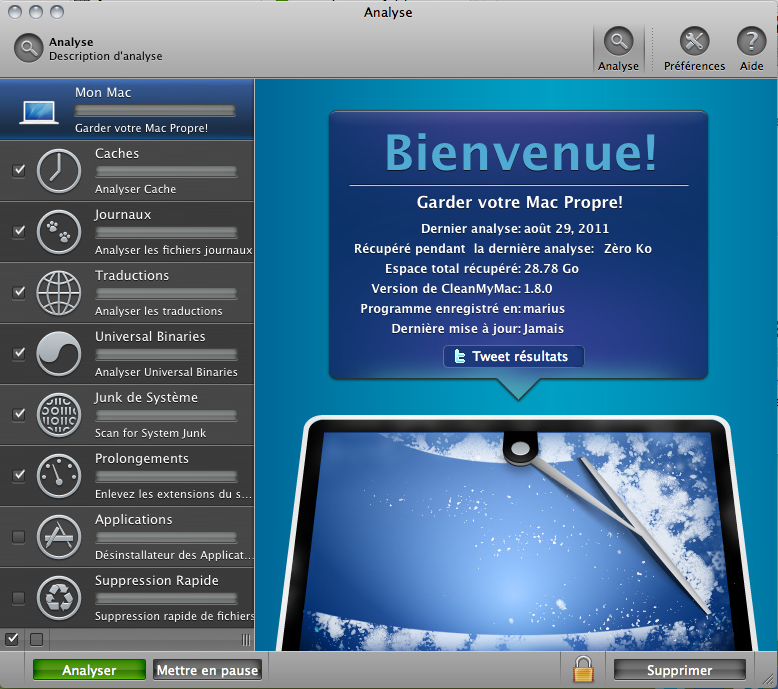Screen dimensions: 778x689
Task: Click the Journaux paw-print icon
Action: click(x=59, y=232)
